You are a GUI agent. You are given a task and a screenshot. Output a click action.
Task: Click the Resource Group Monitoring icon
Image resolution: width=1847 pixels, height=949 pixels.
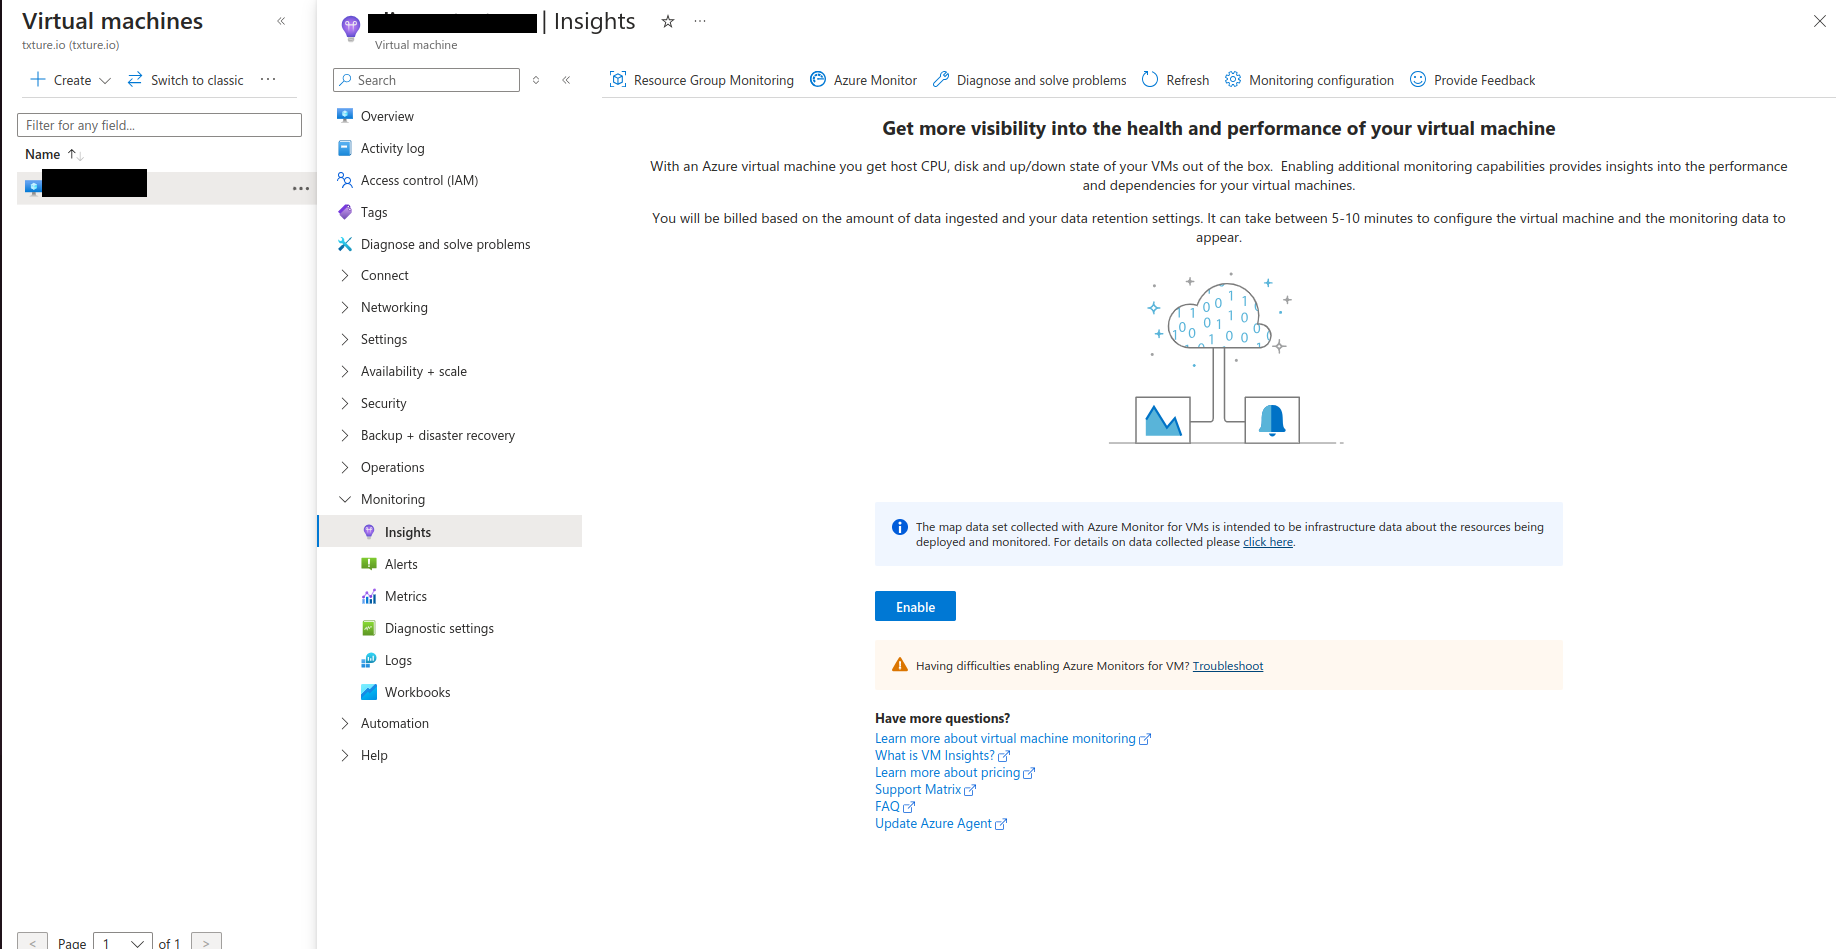tap(618, 79)
